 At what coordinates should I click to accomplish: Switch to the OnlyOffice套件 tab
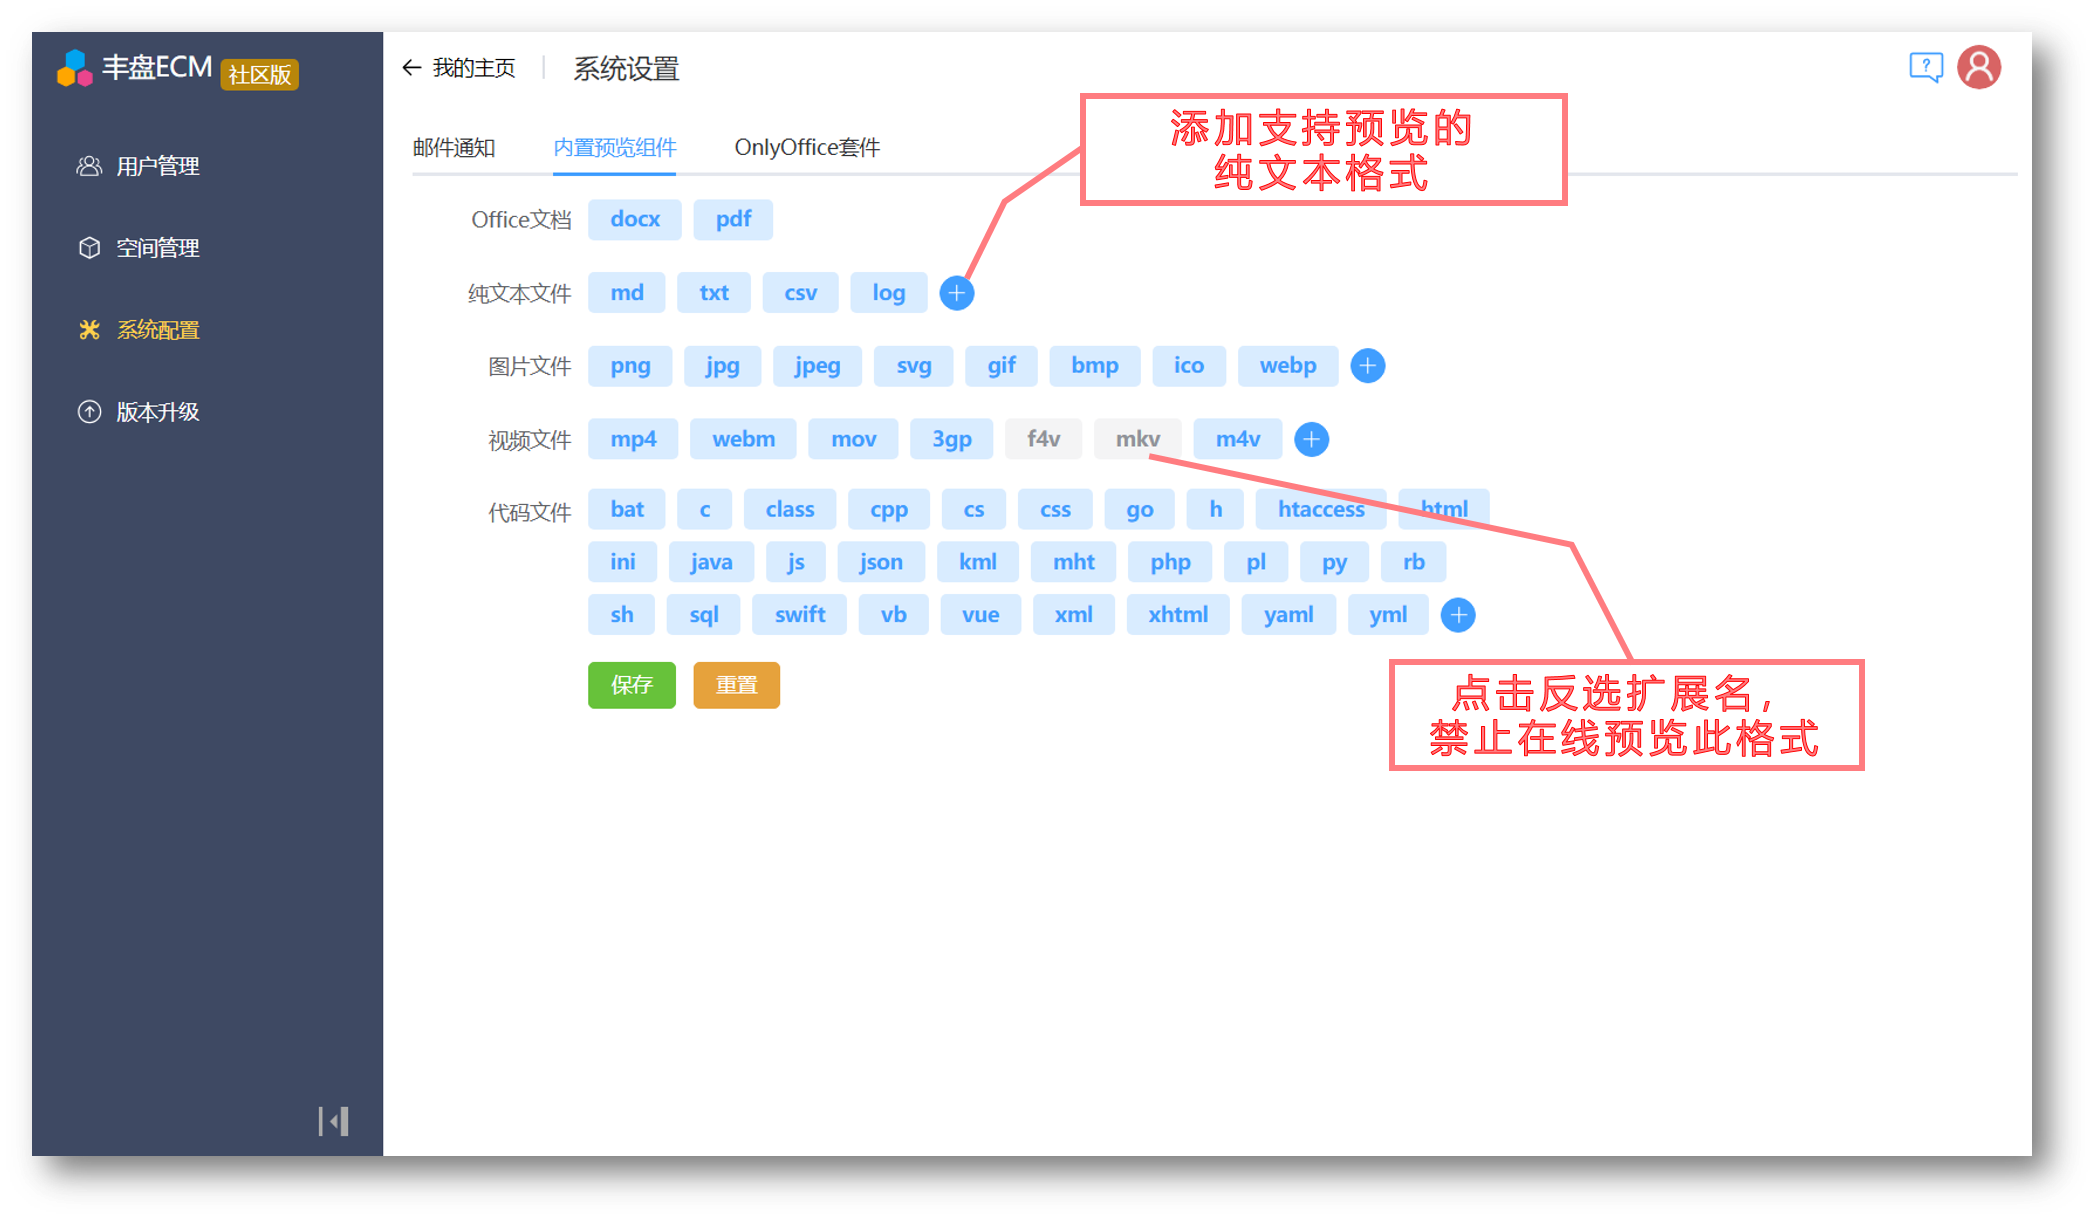tap(807, 148)
